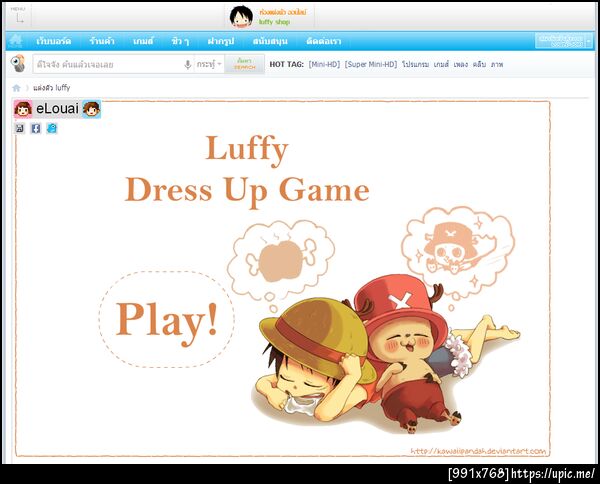
Task: Click the คลิป hot tag link
Action: point(479,64)
